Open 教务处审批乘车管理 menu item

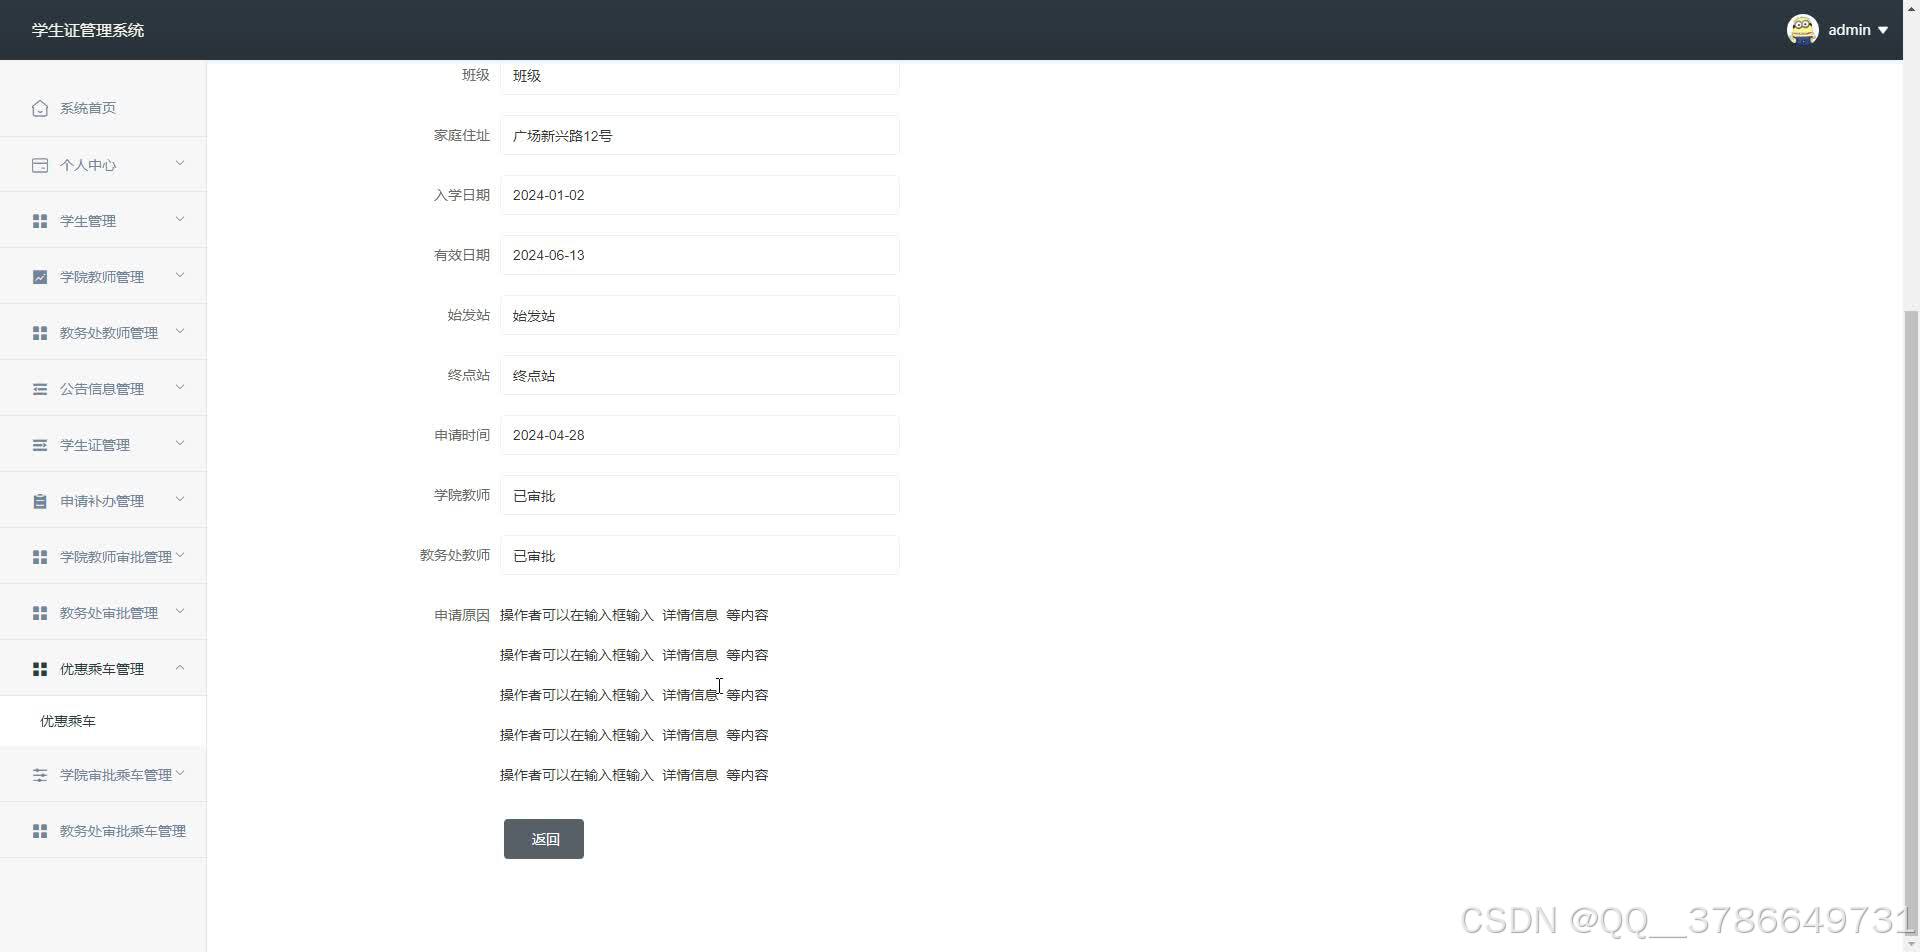pos(103,831)
